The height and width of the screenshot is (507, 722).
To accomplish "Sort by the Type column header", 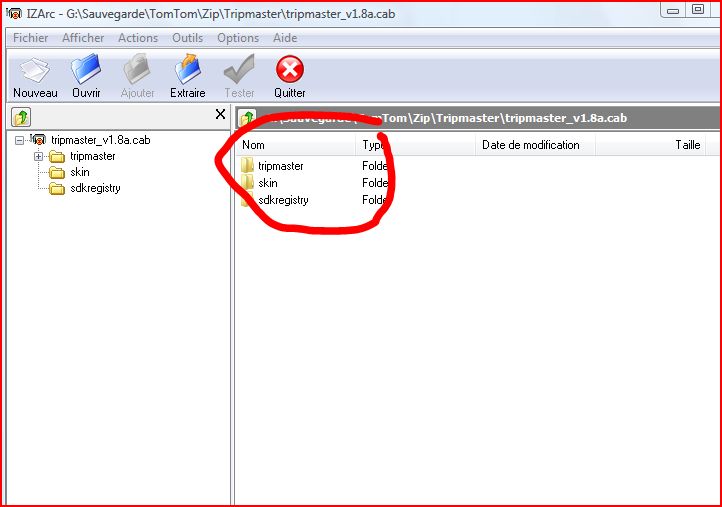I will tap(416, 145).
